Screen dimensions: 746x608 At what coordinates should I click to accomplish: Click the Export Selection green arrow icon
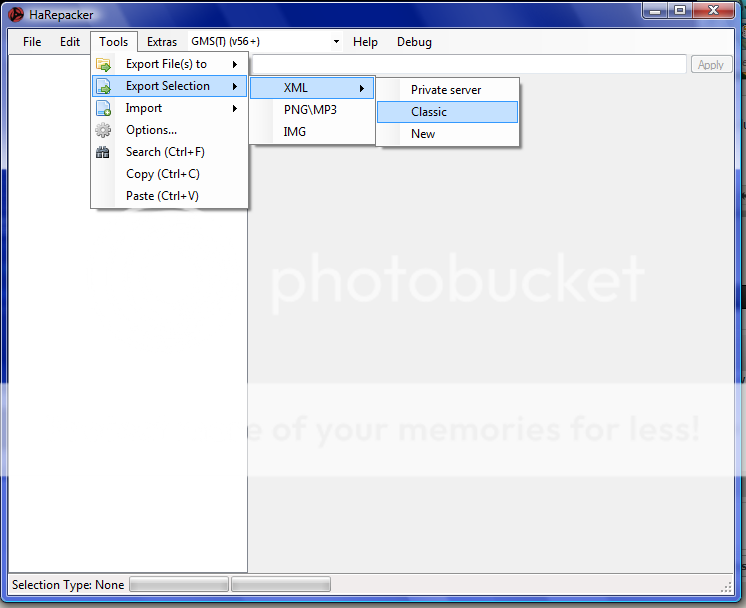click(x=103, y=87)
